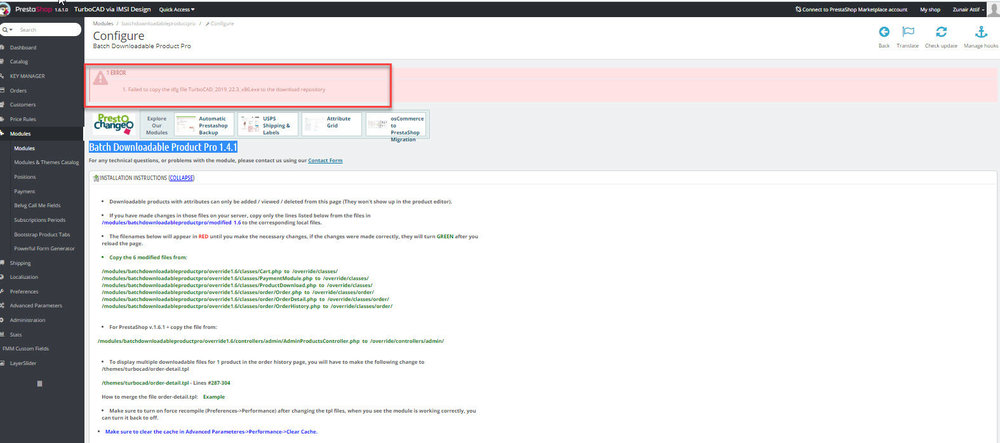
Task: Click the 'Copy the 6 modified files from:' text
Action: pyautogui.click(x=148, y=258)
